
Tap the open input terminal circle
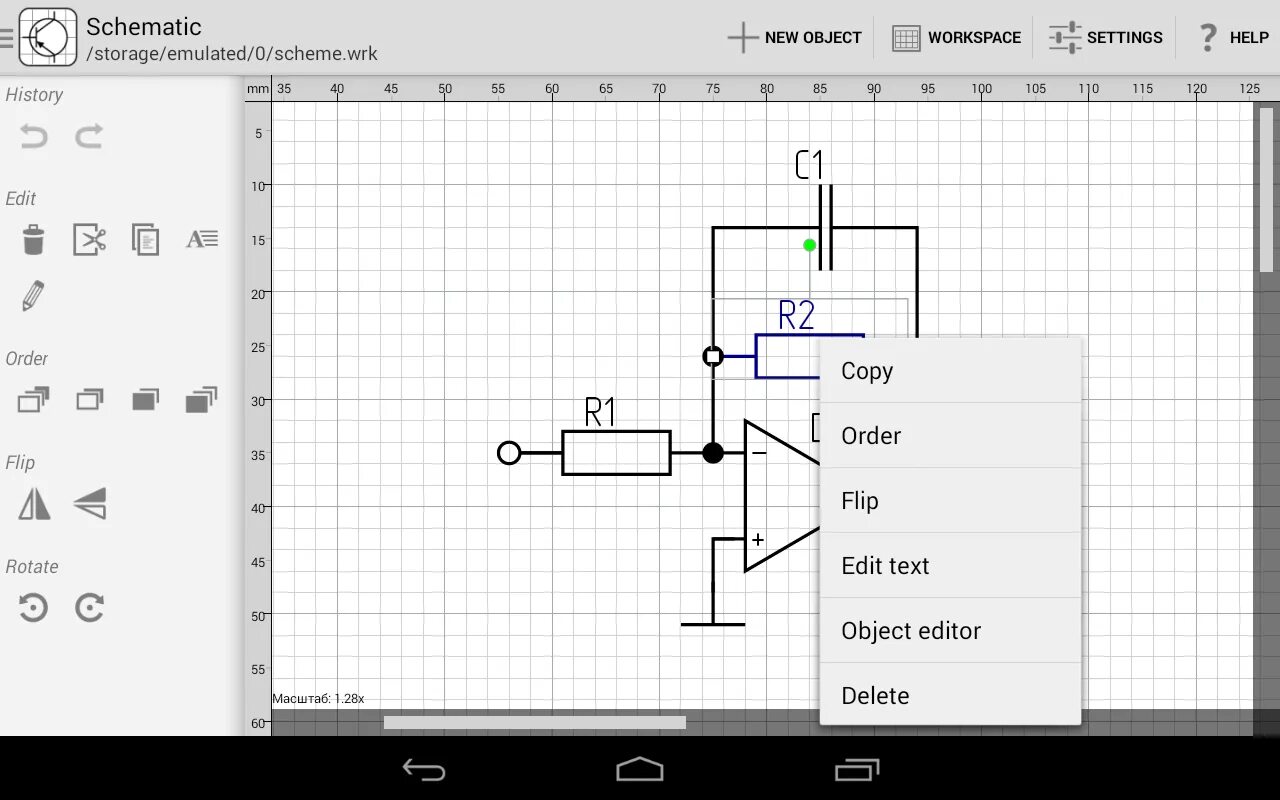tap(509, 453)
